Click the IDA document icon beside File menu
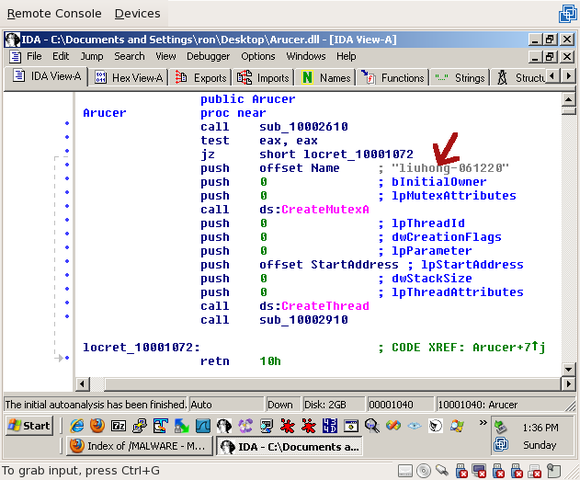 [15, 57]
